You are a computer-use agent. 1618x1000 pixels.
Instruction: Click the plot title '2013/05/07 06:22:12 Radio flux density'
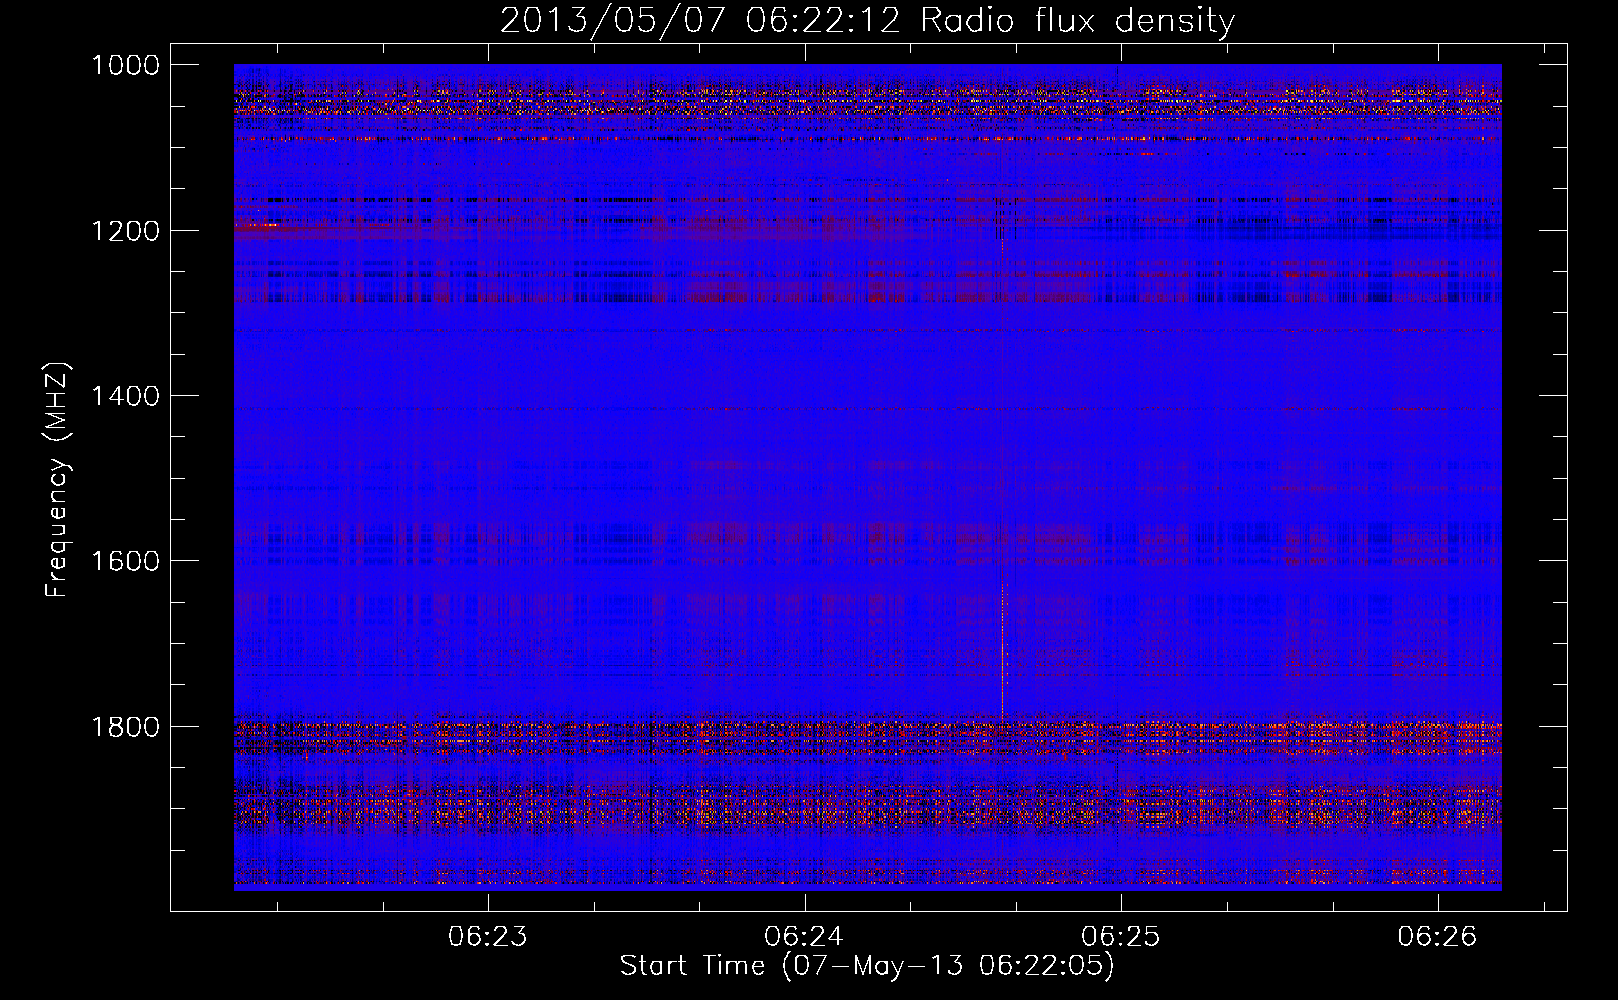click(x=867, y=20)
